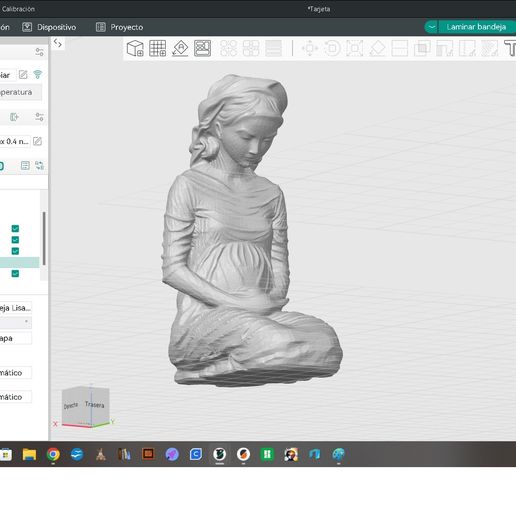This screenshot has height=516, width=516.
Task: Select the Cut tool
Action: click(400, 48)
